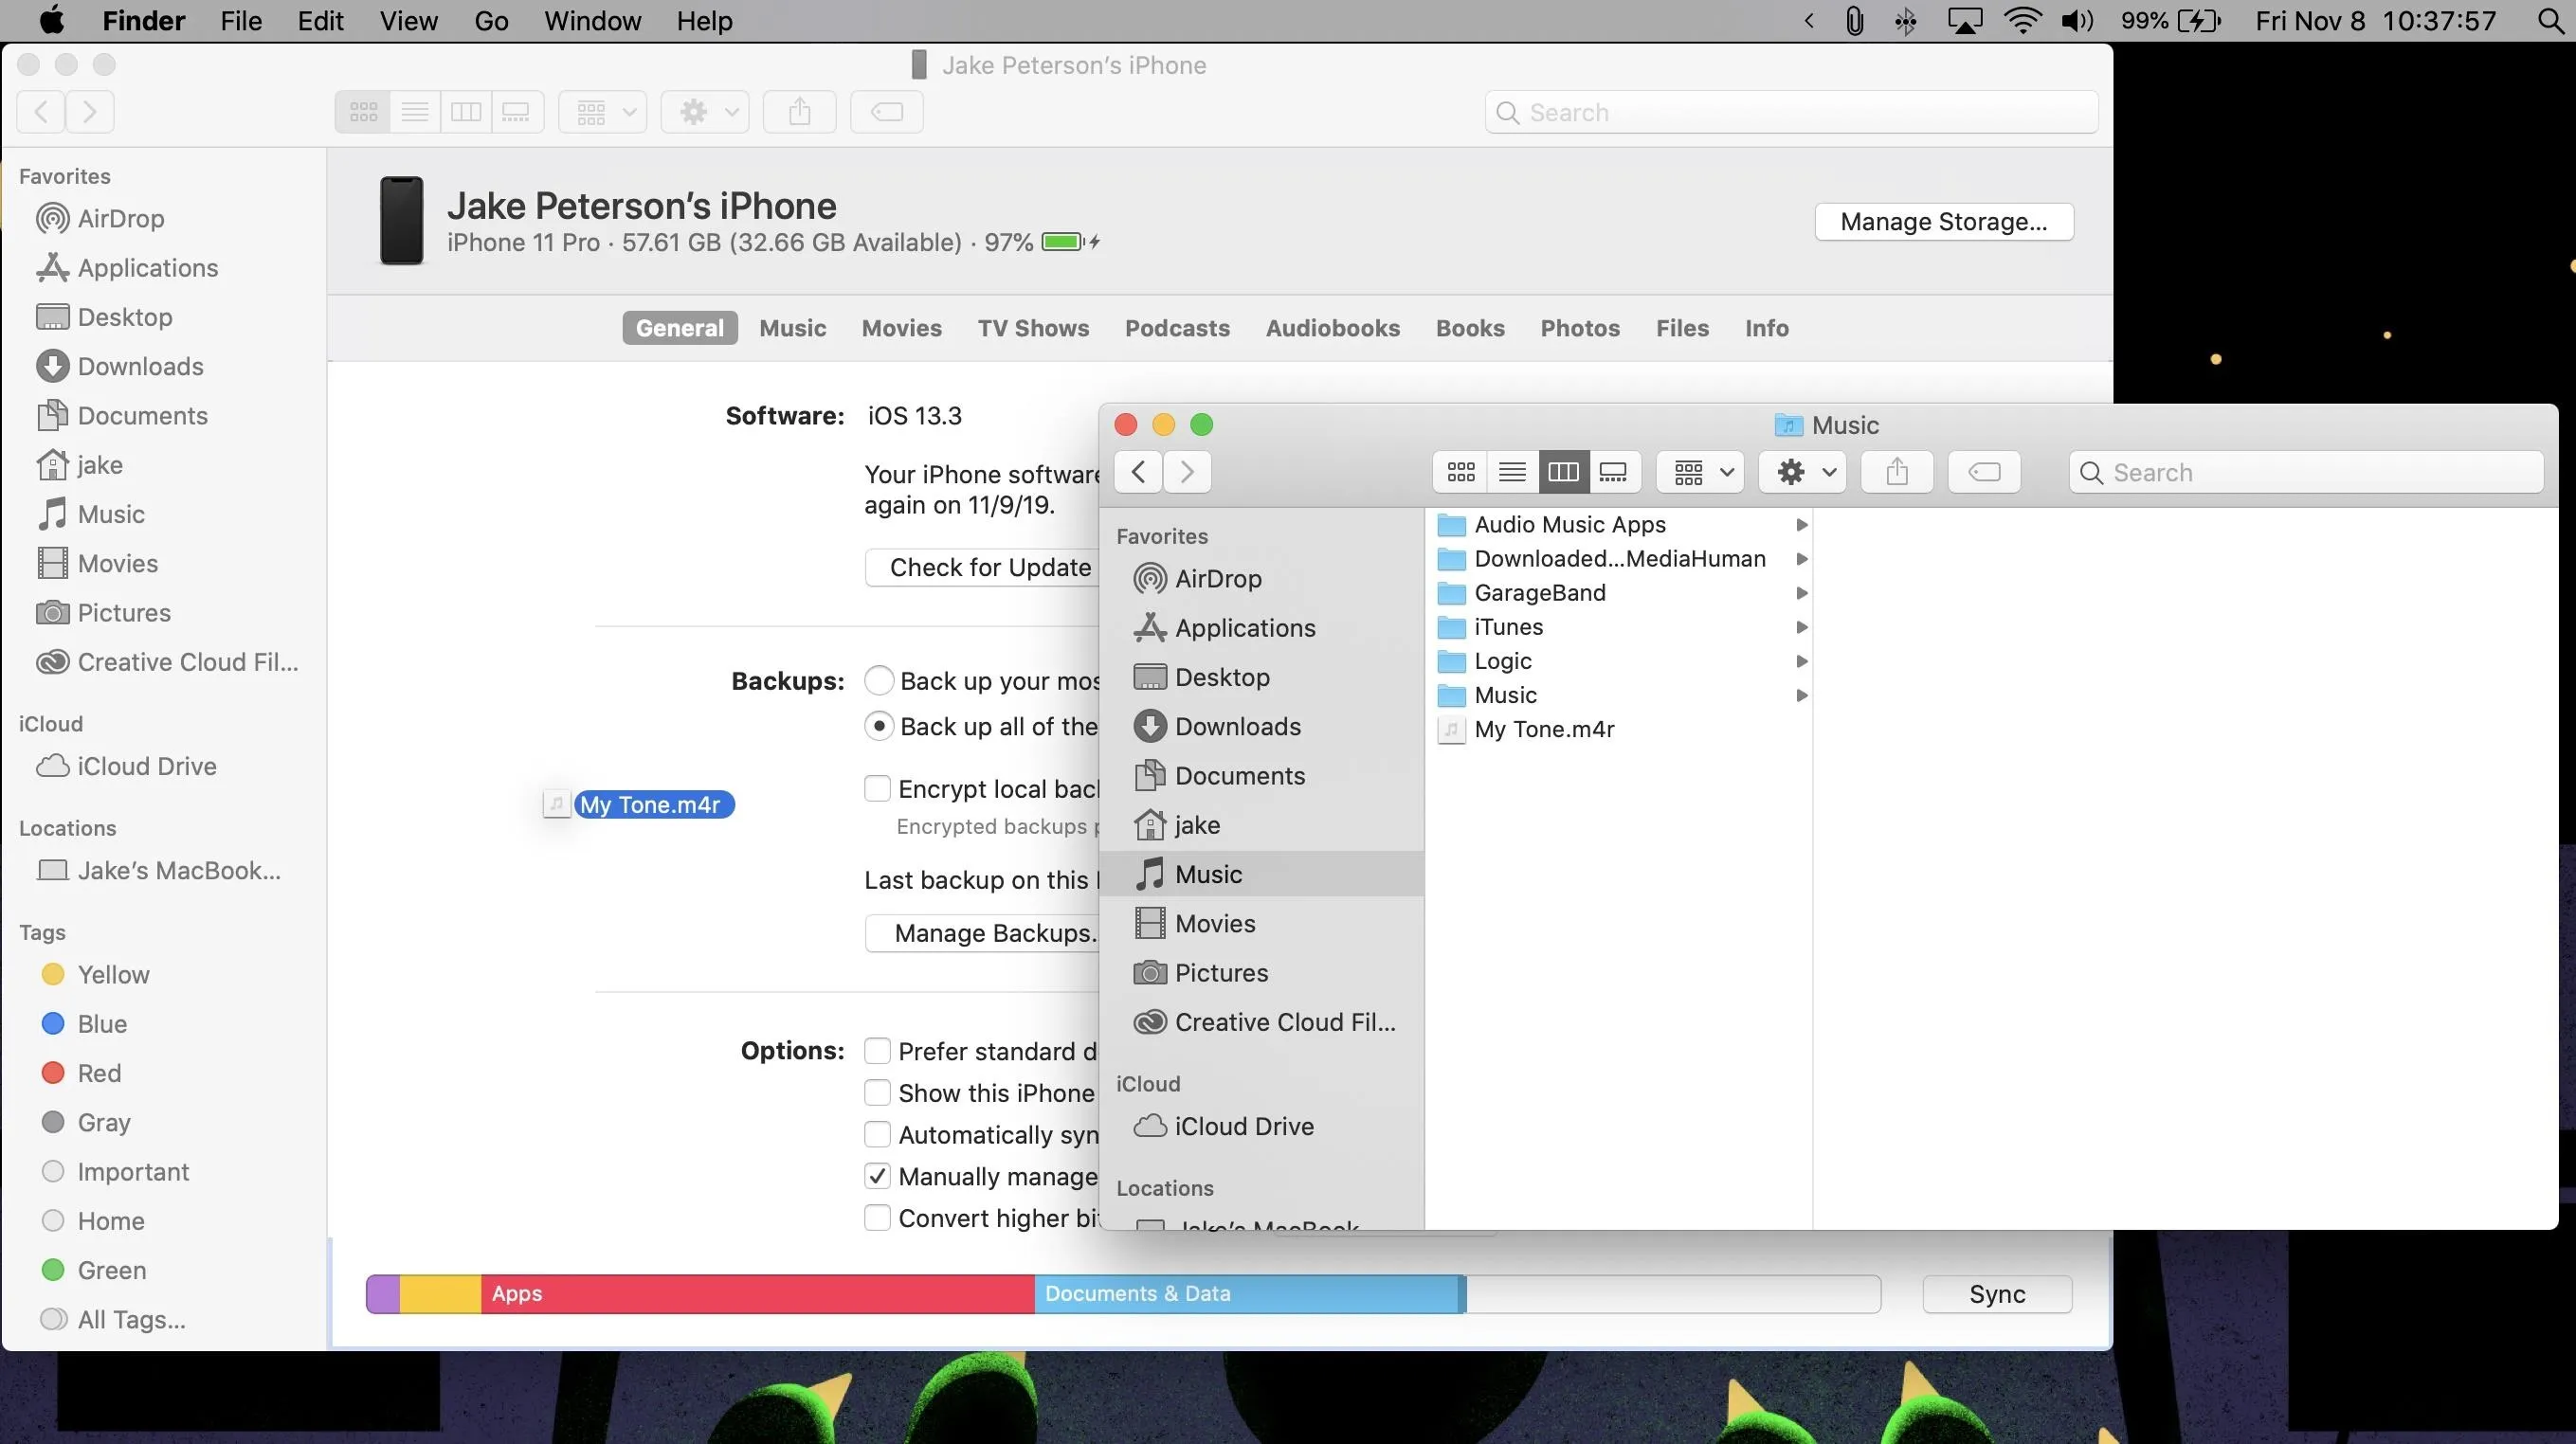Open Creative Cloud Files in iPhone window sidebar
Image resolution: width=2576 pixels, height=1444 pixels.
[x=167, y=662]
